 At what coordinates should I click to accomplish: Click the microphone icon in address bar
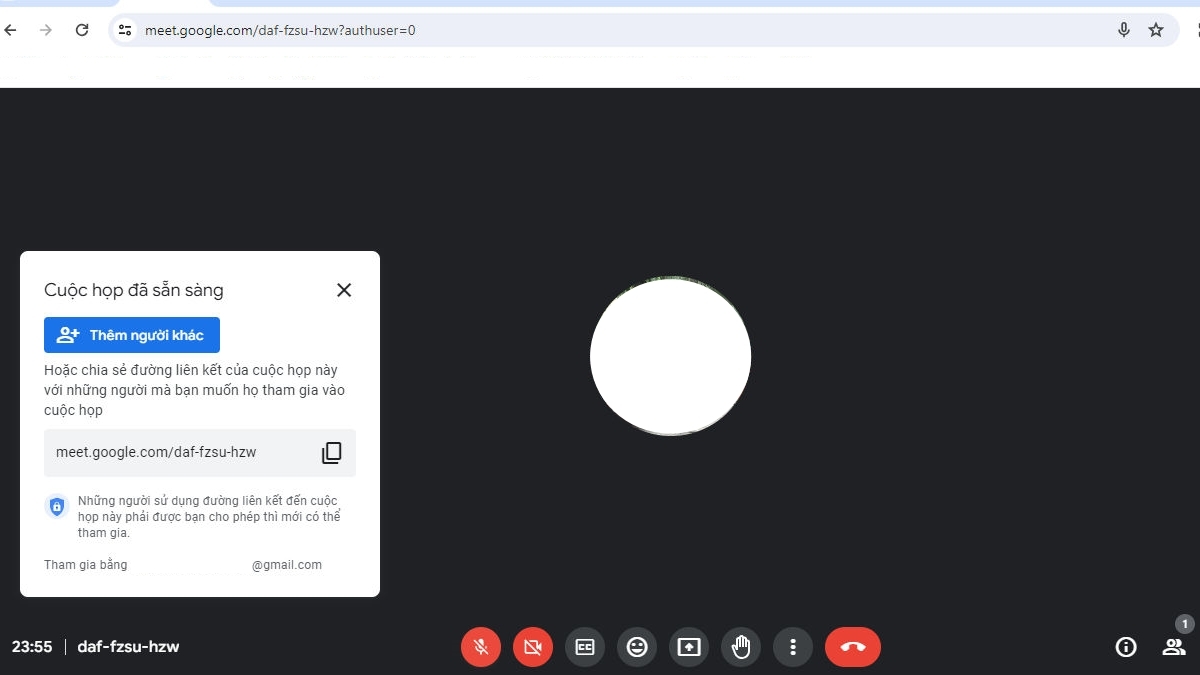tap(1124, 30)
